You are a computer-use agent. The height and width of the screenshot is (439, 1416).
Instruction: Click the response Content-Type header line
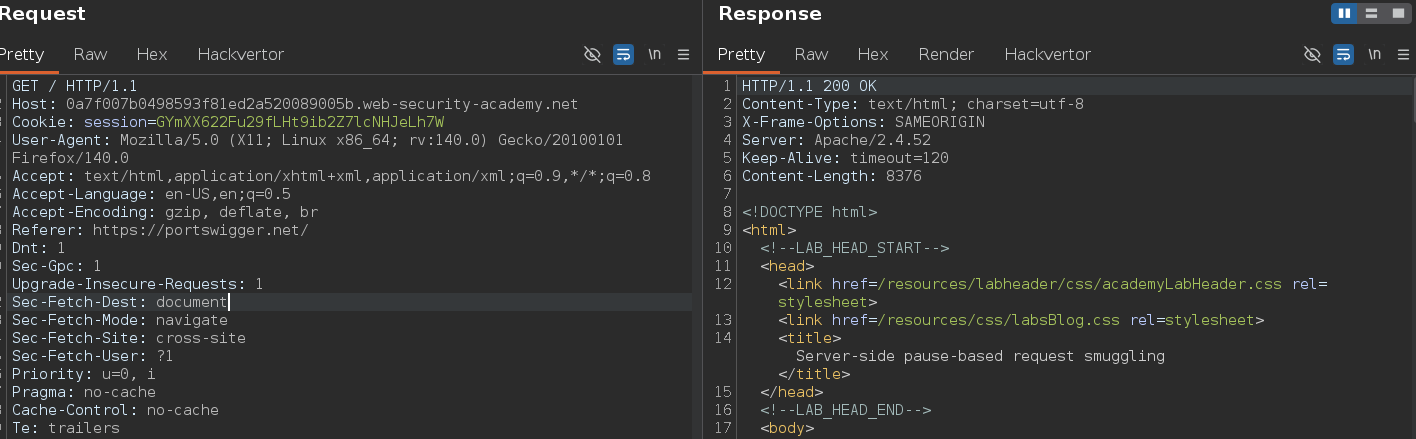coord(913,104)
